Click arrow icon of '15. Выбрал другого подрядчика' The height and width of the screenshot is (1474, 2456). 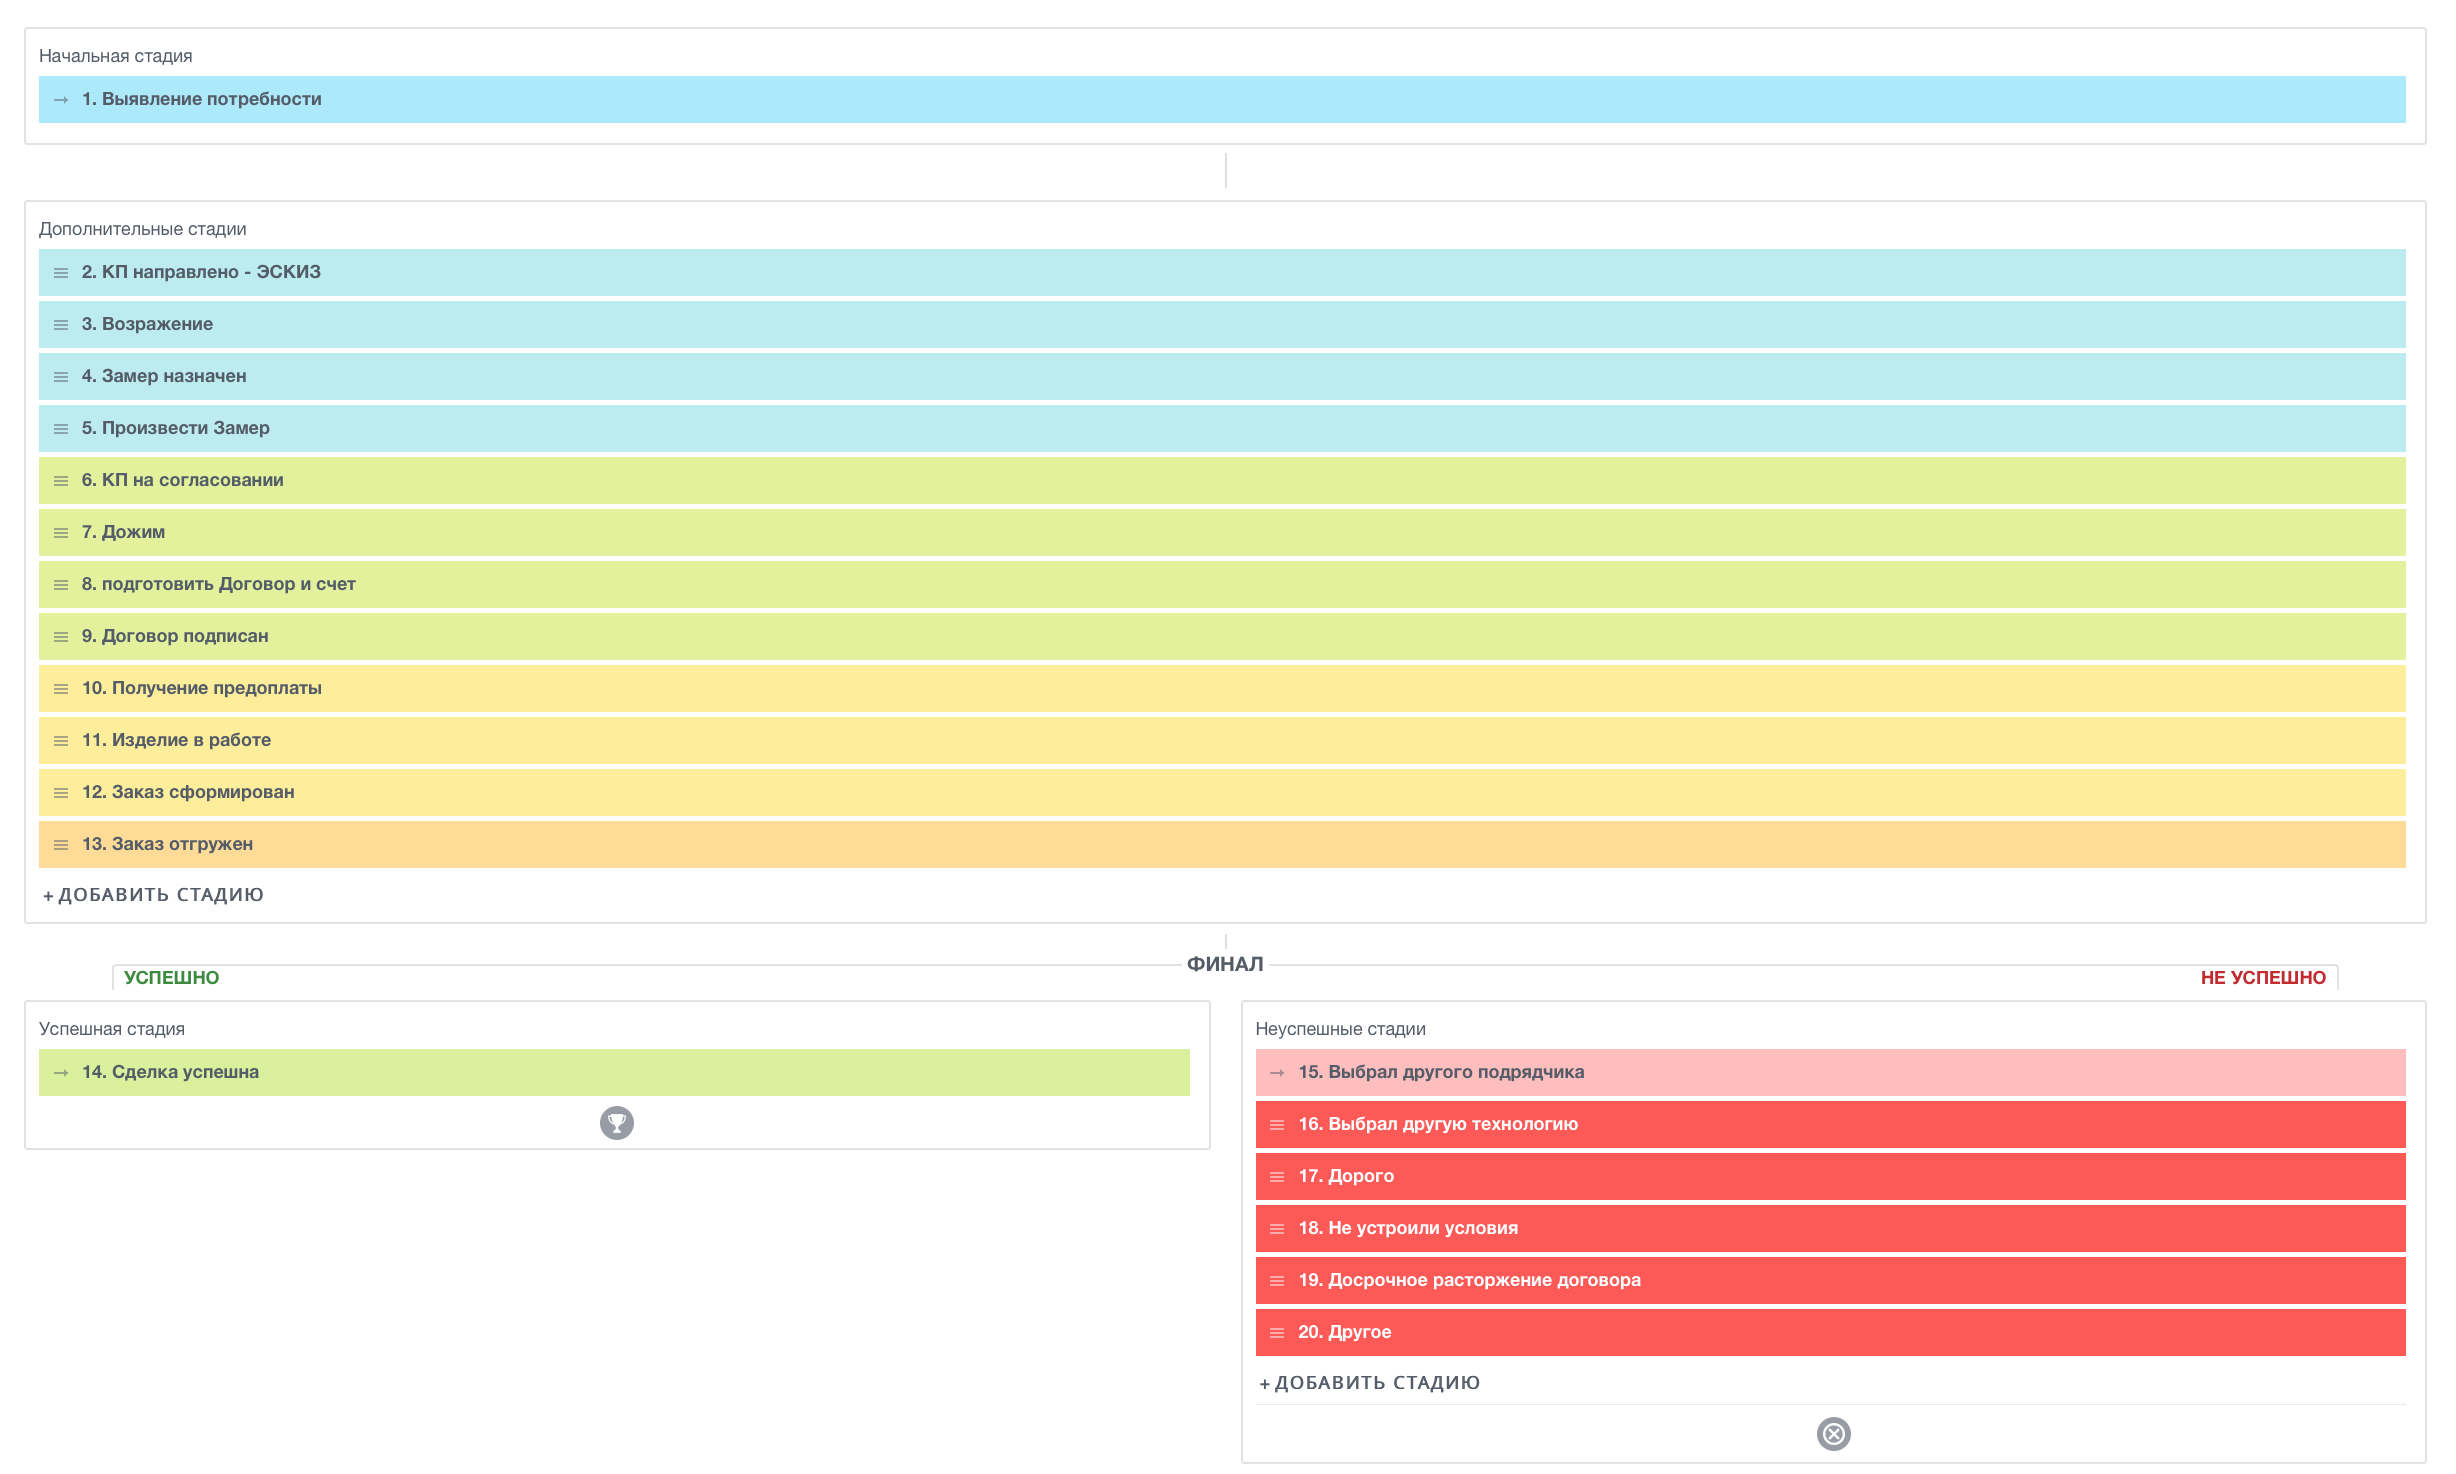pos(1276,1073)
